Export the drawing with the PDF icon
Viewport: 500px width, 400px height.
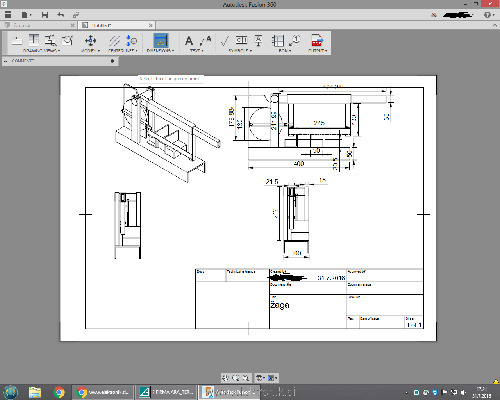point(317,41)
